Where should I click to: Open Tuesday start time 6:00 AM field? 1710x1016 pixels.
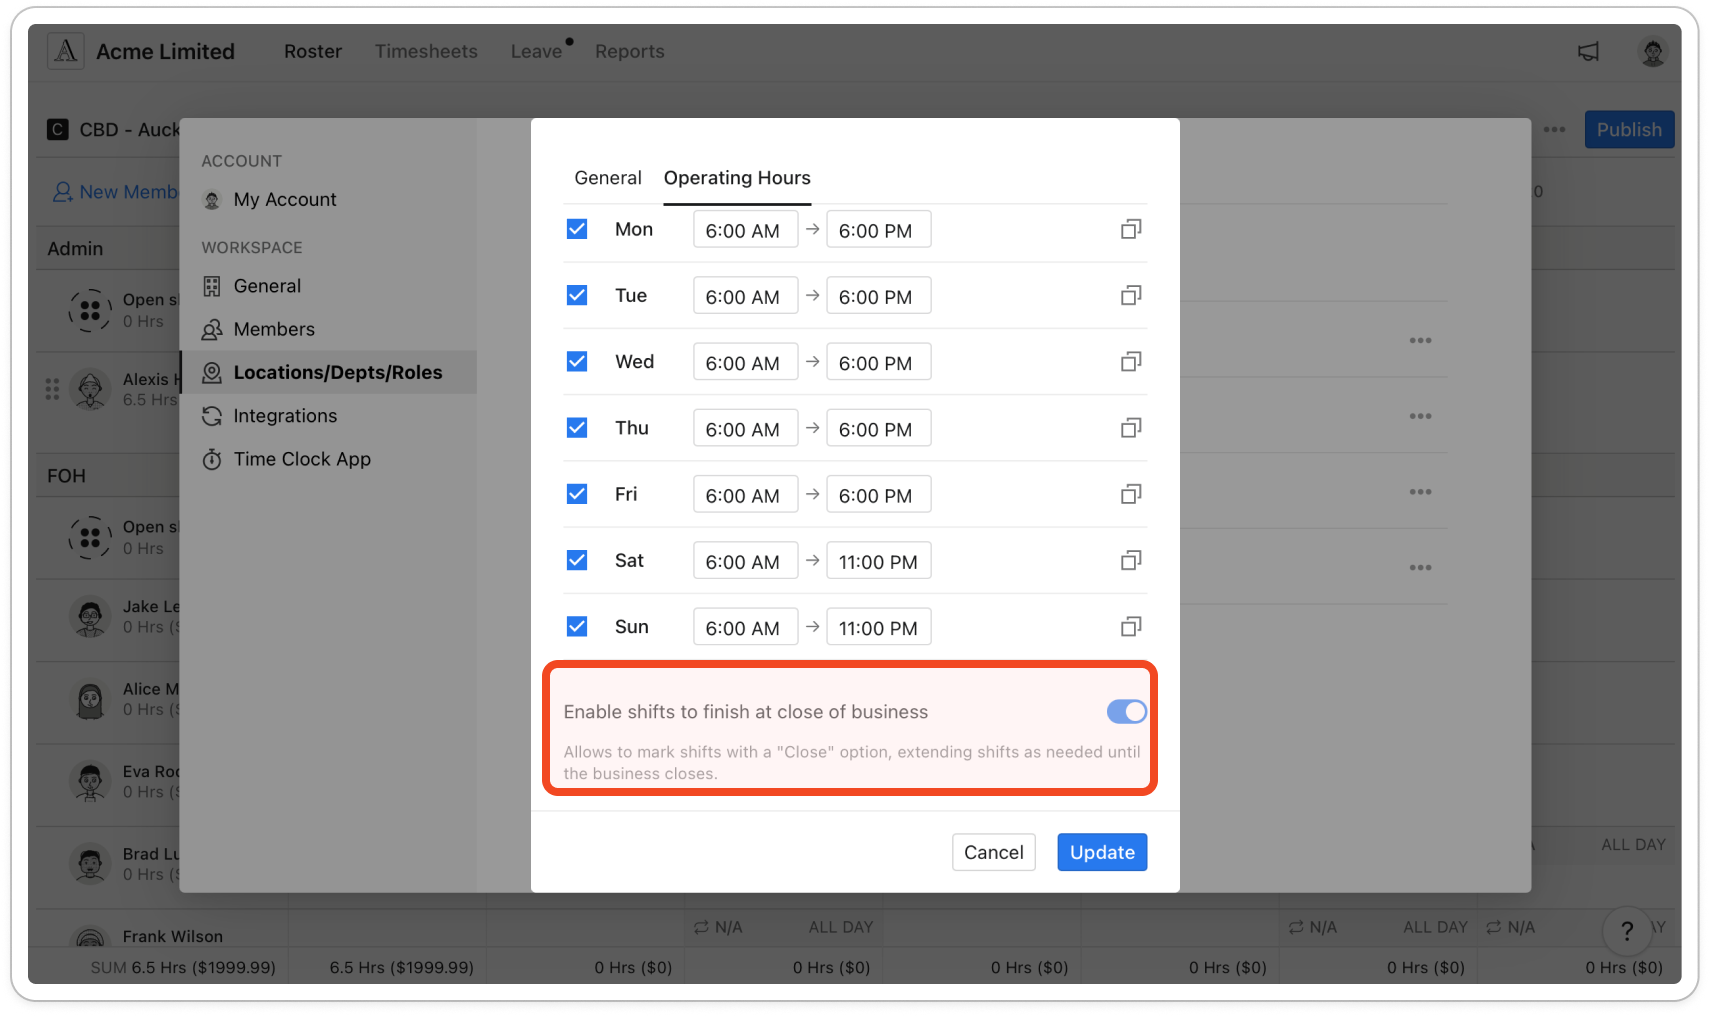pyautogui.click(x=745, y=295)
